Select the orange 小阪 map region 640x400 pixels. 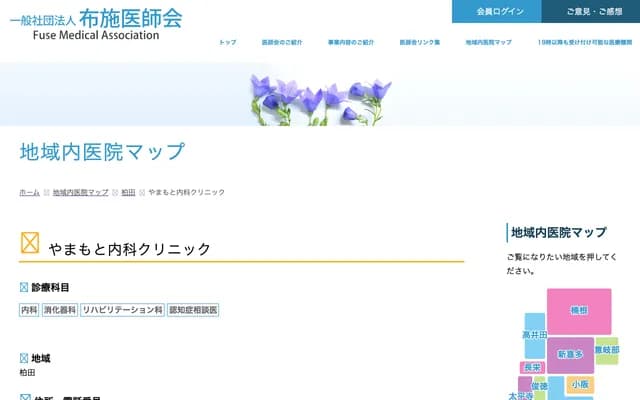tap(580, 384)
